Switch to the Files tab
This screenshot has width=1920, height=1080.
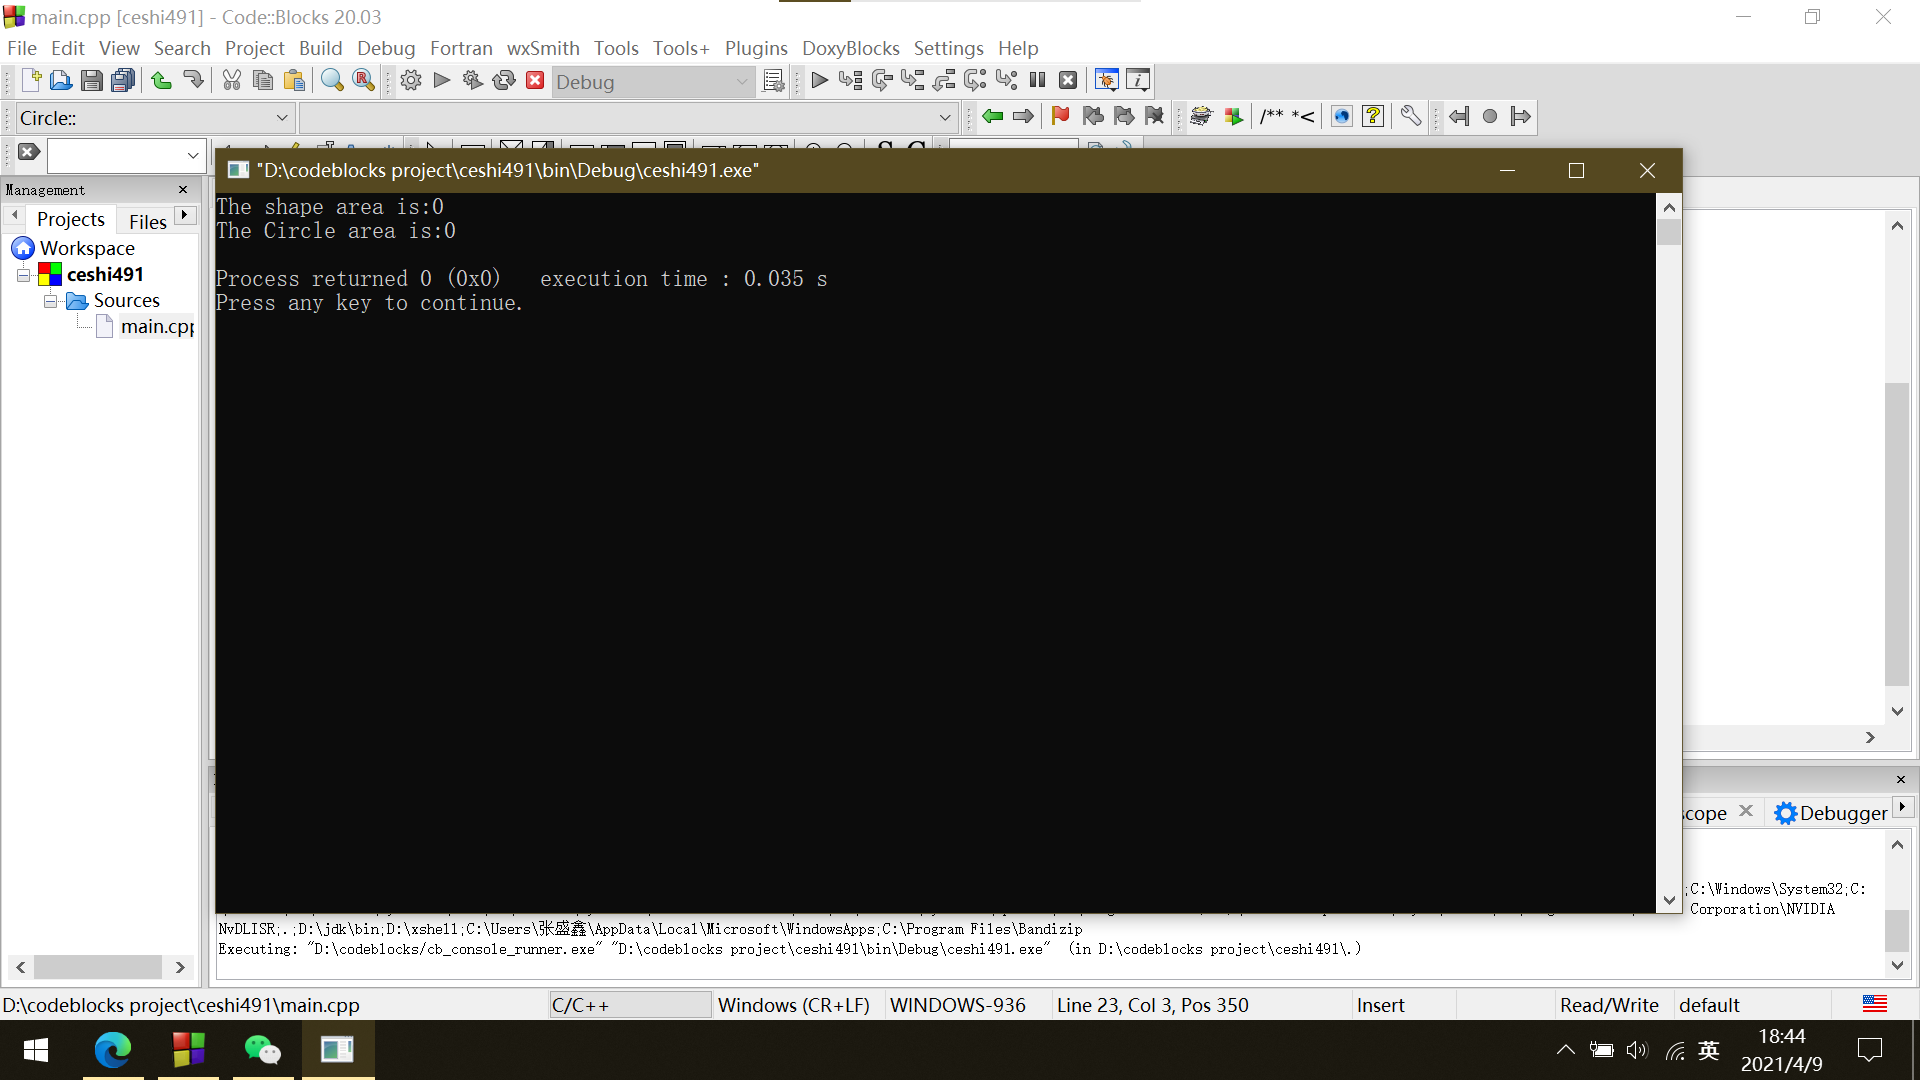(147, 221)
